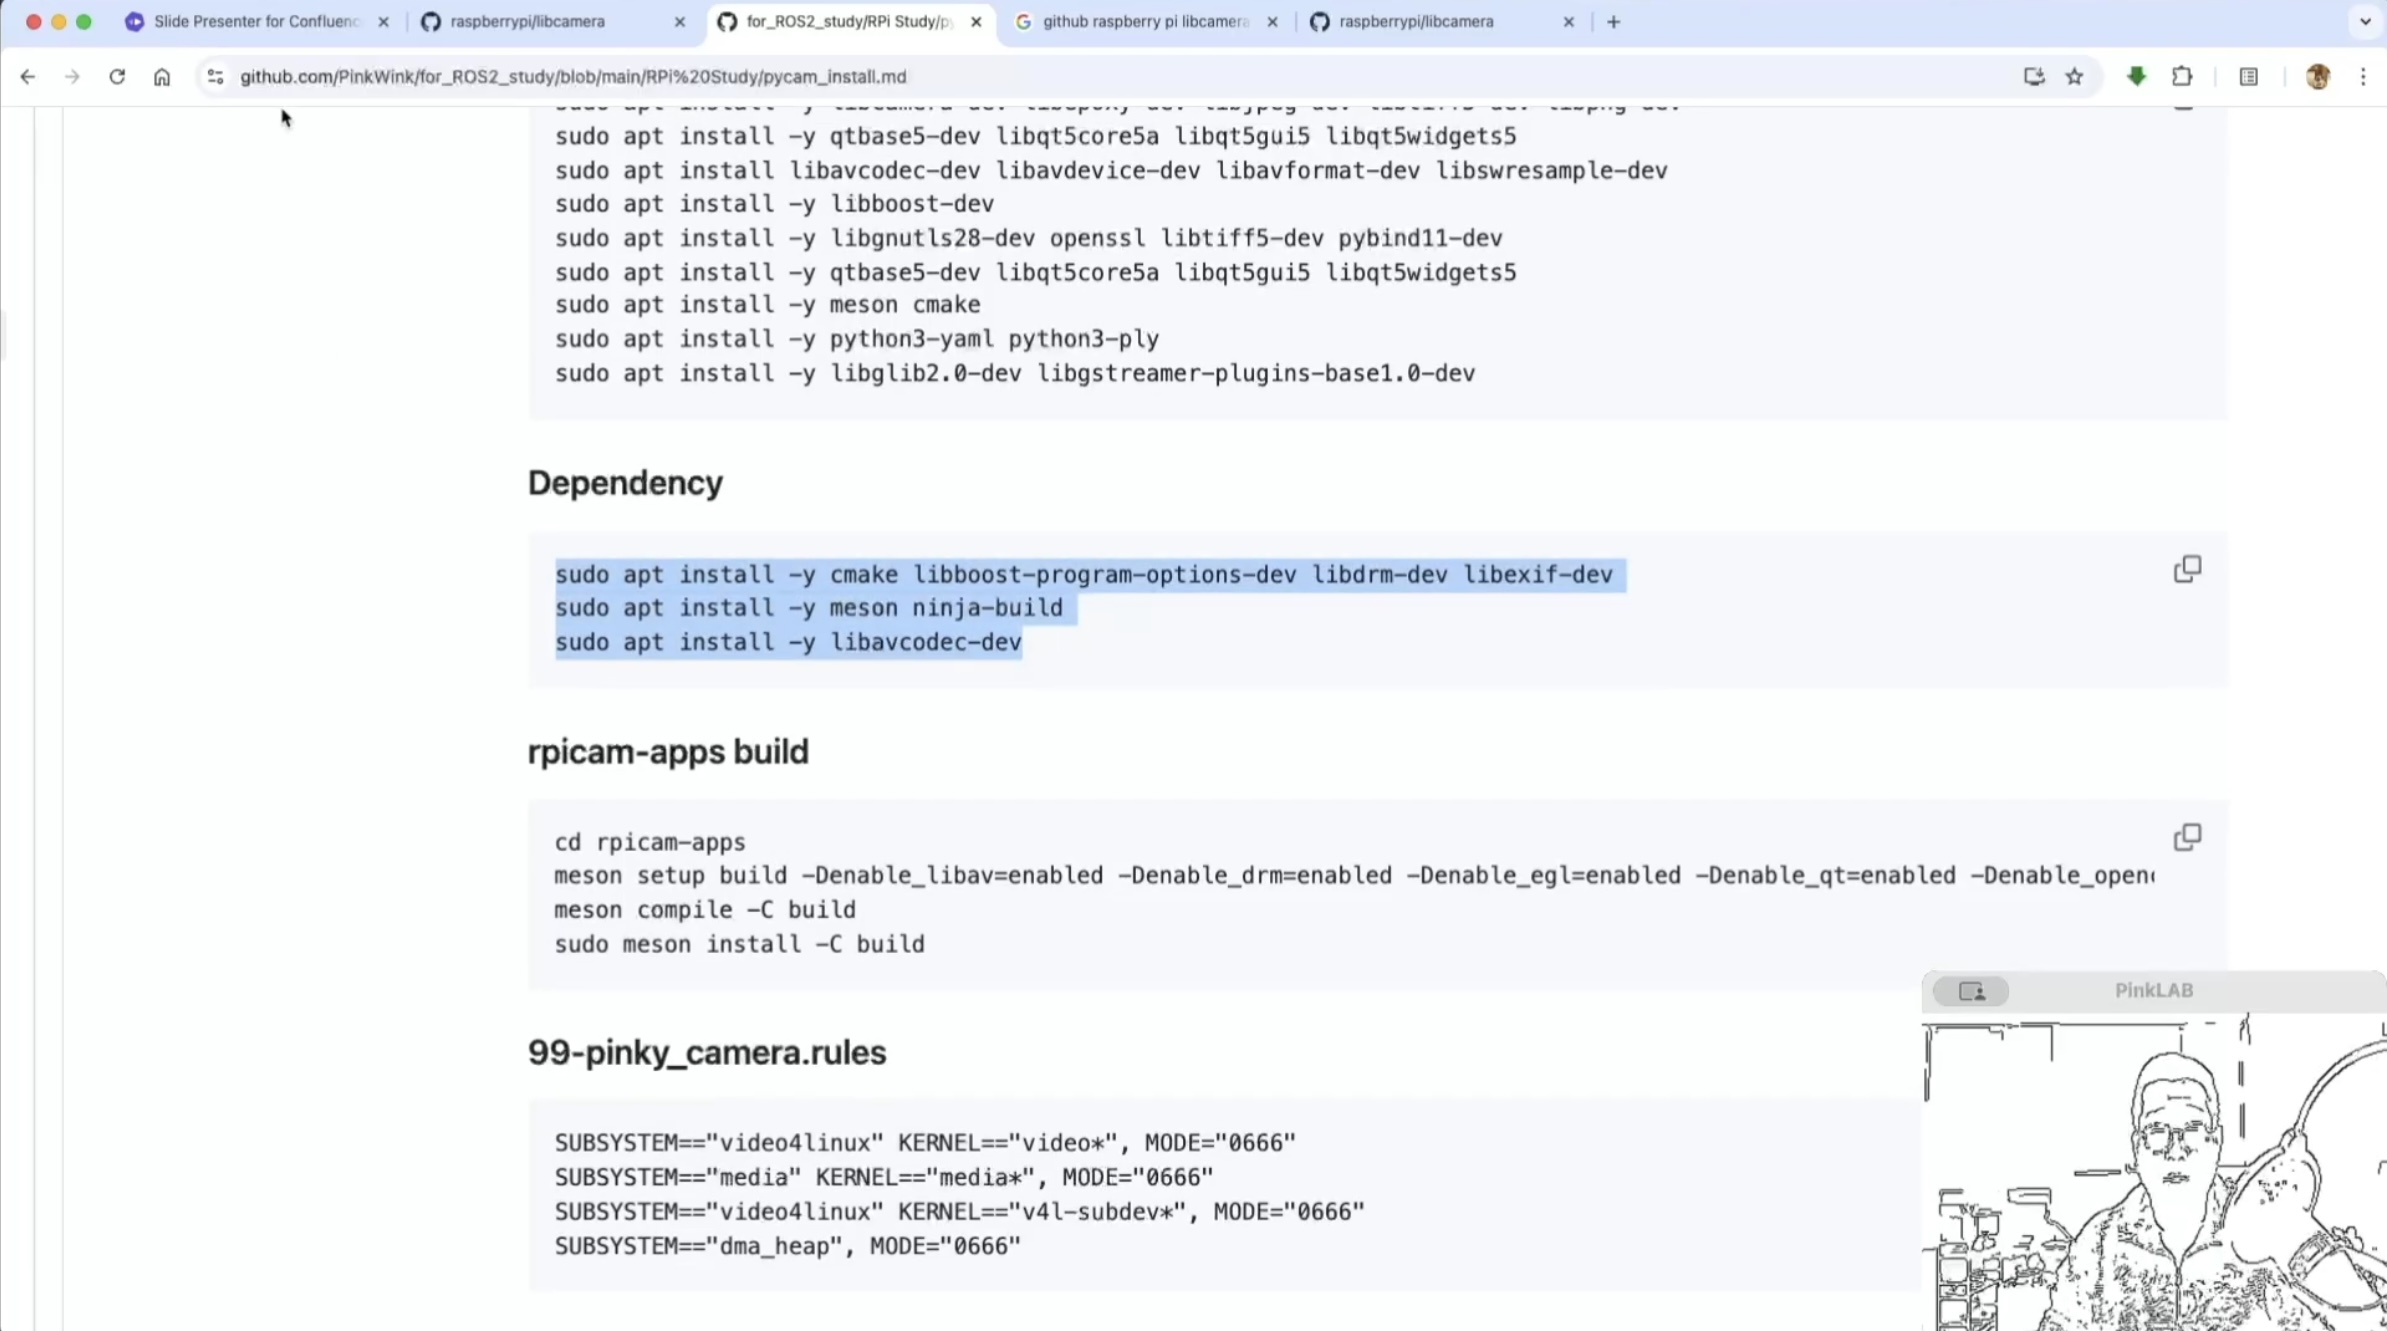Expand the tab search dropdown arrow
Screen dimensions: 2387x1331
(2365, 22)
